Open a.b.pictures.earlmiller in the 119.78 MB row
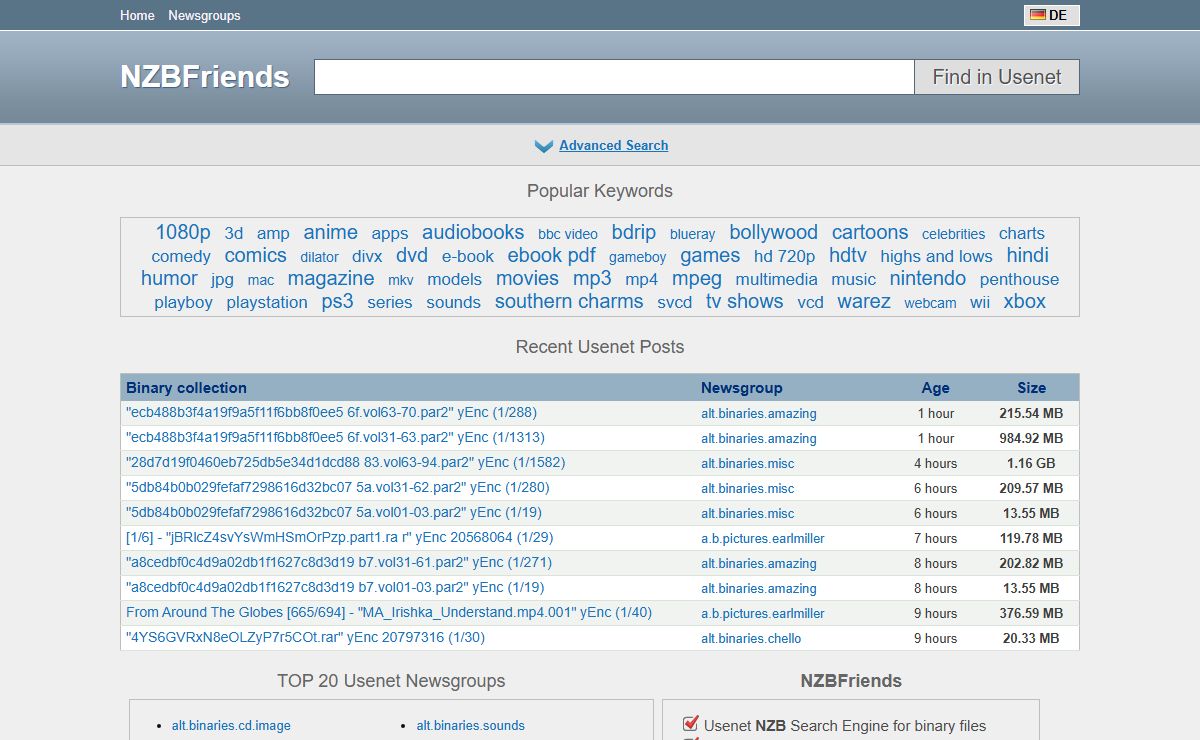 point(763,538)
